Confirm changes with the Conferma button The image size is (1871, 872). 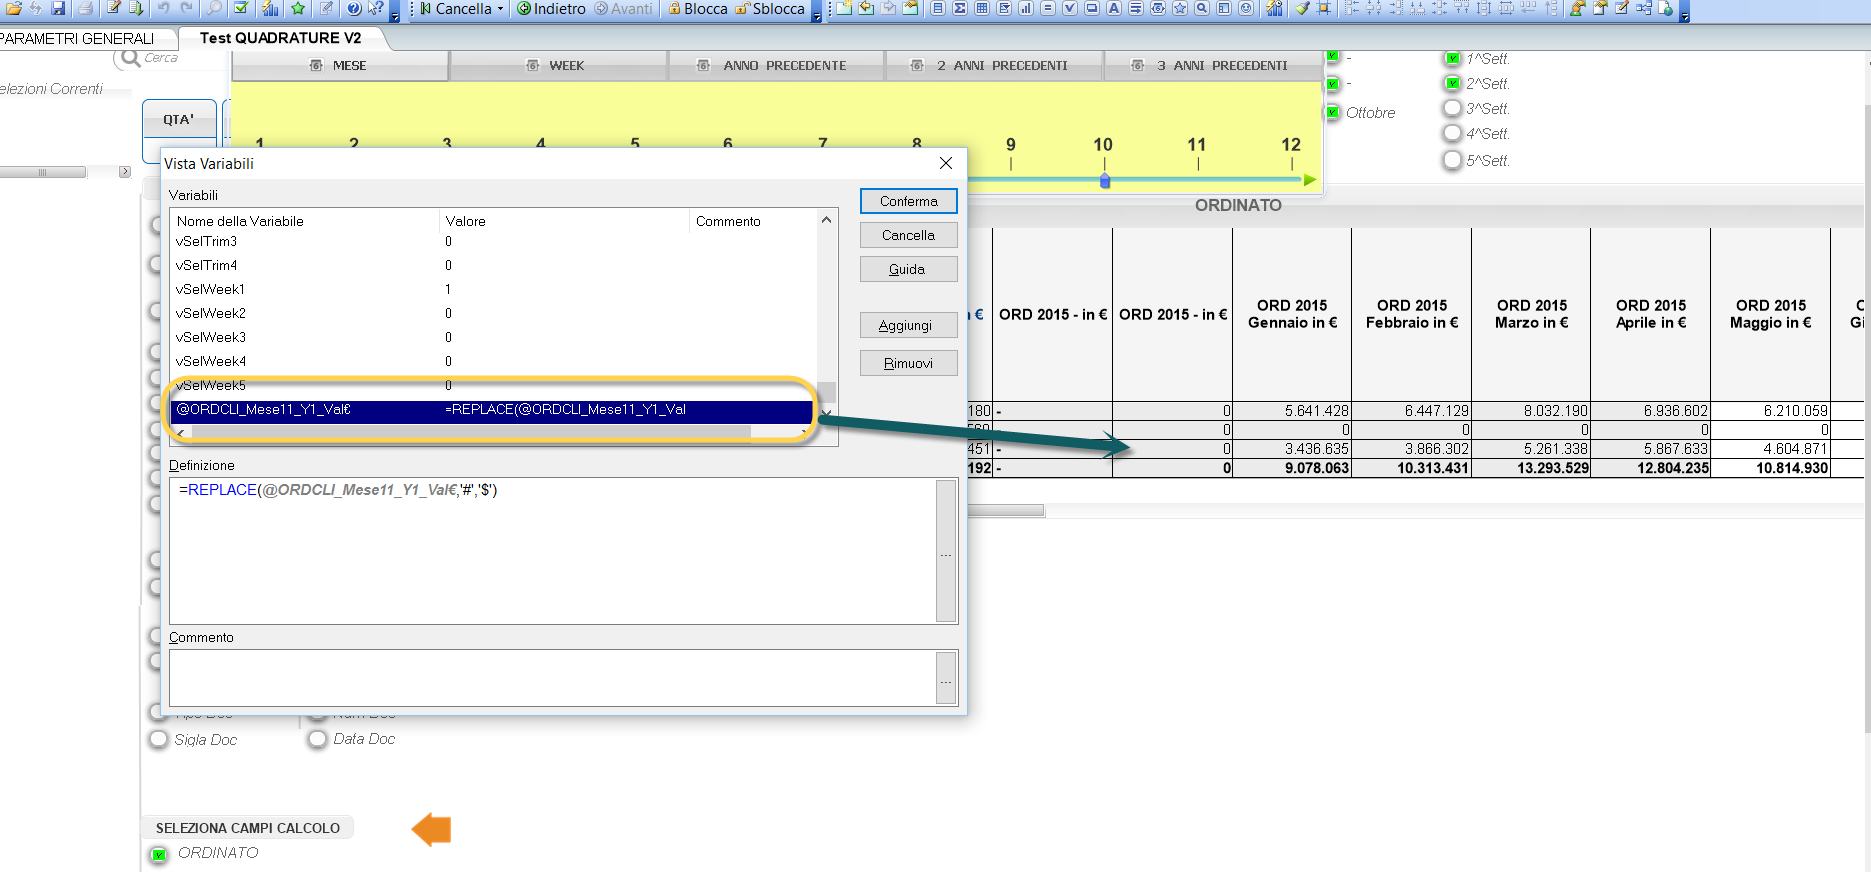click(x=909, y=201)
